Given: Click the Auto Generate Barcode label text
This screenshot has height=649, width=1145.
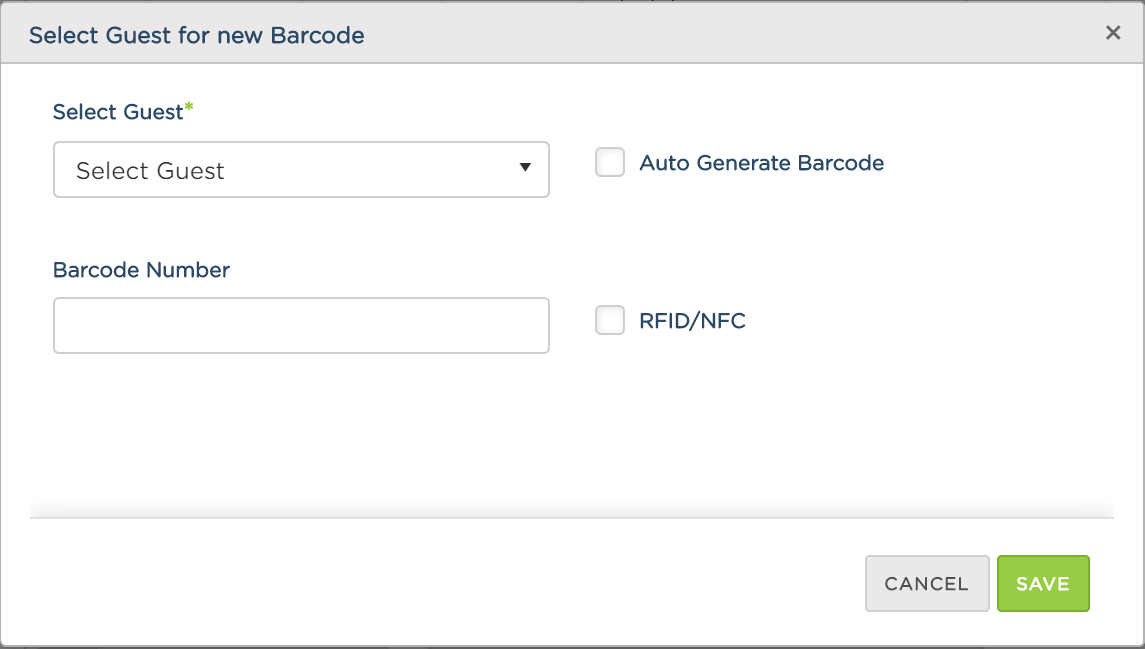Looking at the screenshot, I should pos(762,163).
